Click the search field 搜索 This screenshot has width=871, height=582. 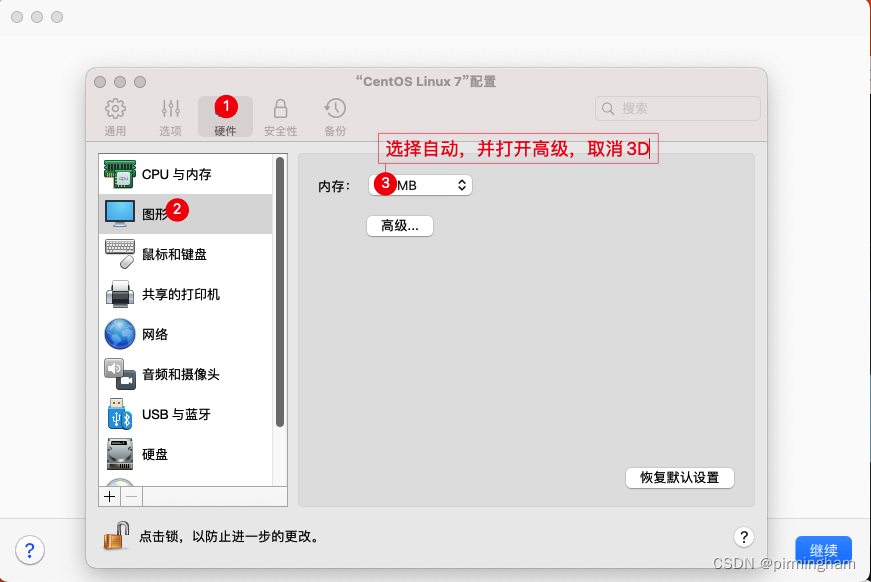tap(678, 108)
